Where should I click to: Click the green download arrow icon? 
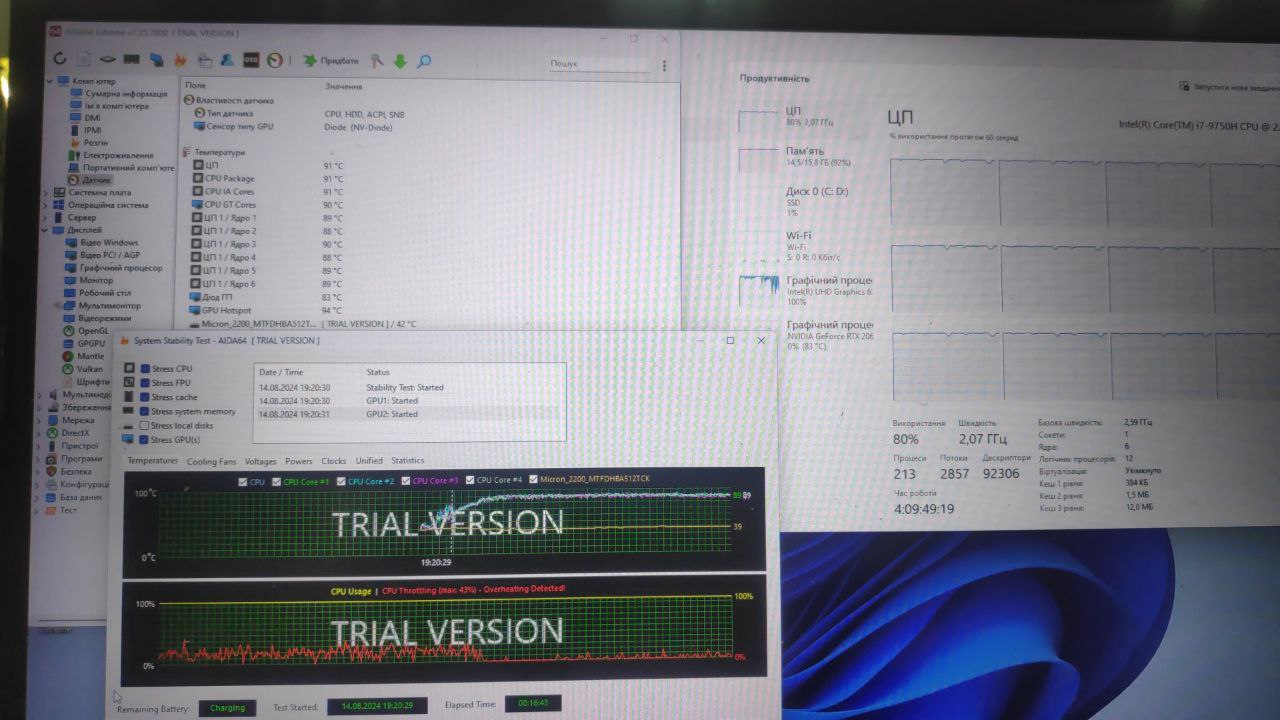click(x=400, y=61)
